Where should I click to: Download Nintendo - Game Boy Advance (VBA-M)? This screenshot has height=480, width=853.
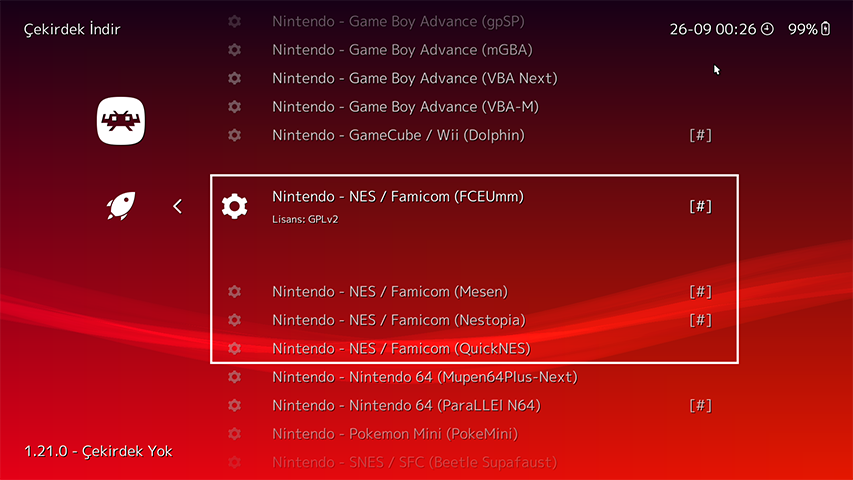click(405, 107)
